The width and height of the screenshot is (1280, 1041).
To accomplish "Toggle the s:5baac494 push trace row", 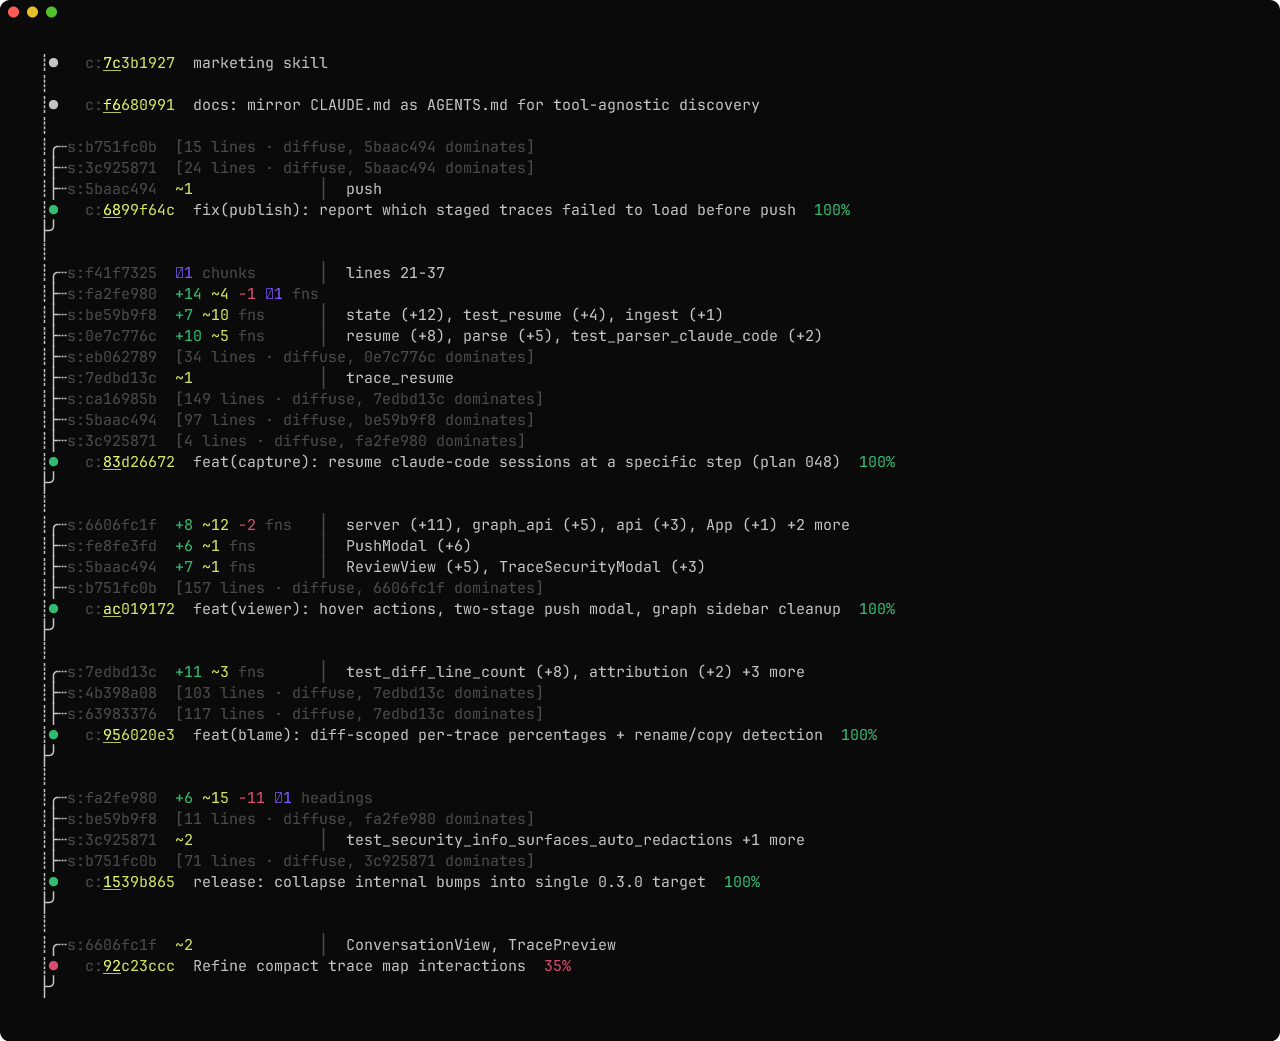I will click(115, 188).
